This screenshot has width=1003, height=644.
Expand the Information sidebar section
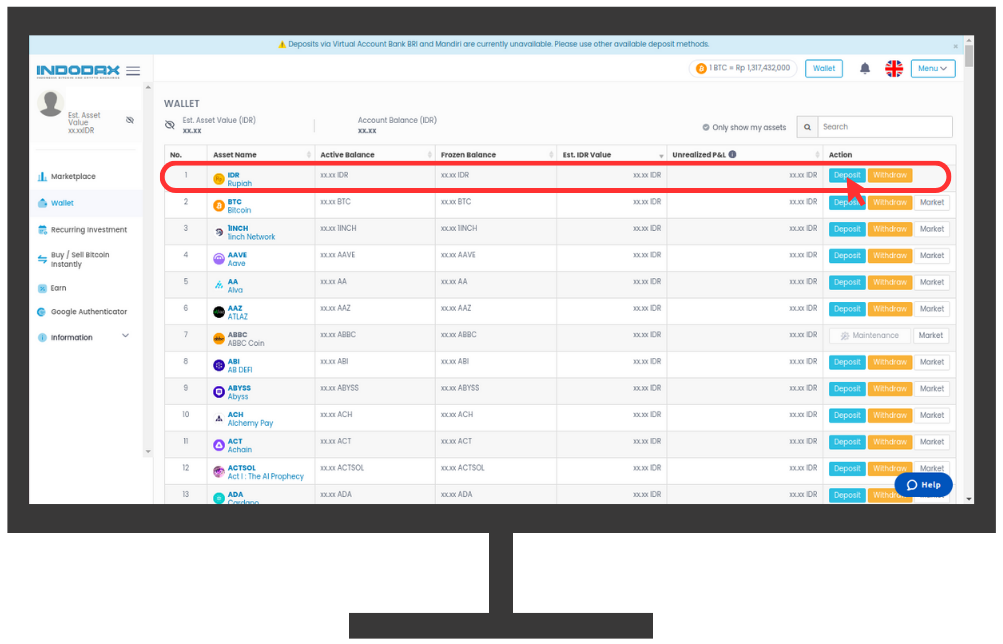point(125,337)
